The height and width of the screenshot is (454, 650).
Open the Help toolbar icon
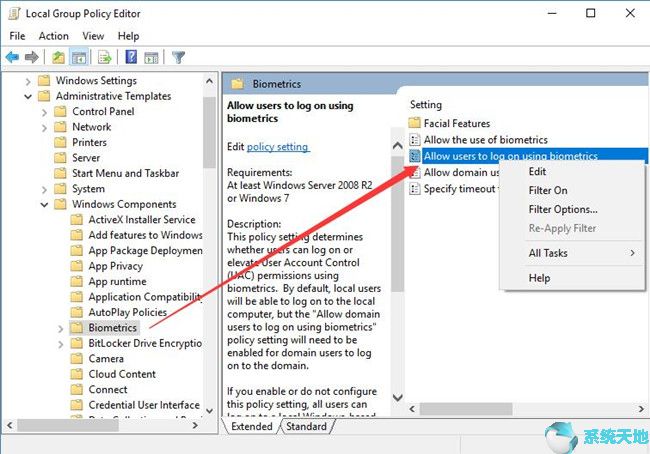tap(131, 57)
